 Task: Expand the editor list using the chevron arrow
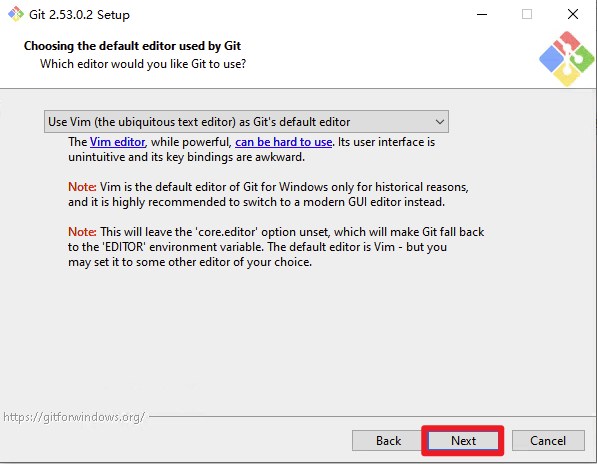pos(440,122)
